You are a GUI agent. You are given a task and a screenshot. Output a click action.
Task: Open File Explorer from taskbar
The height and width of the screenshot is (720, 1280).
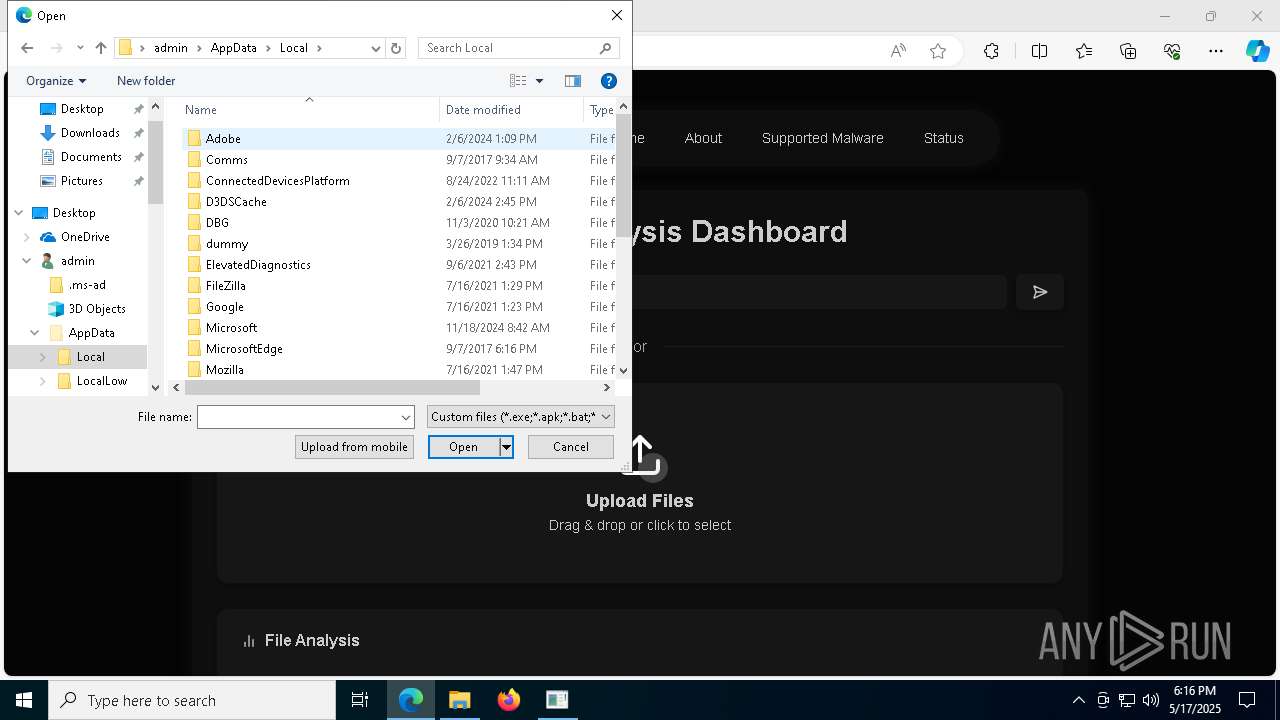click(459, 700)
